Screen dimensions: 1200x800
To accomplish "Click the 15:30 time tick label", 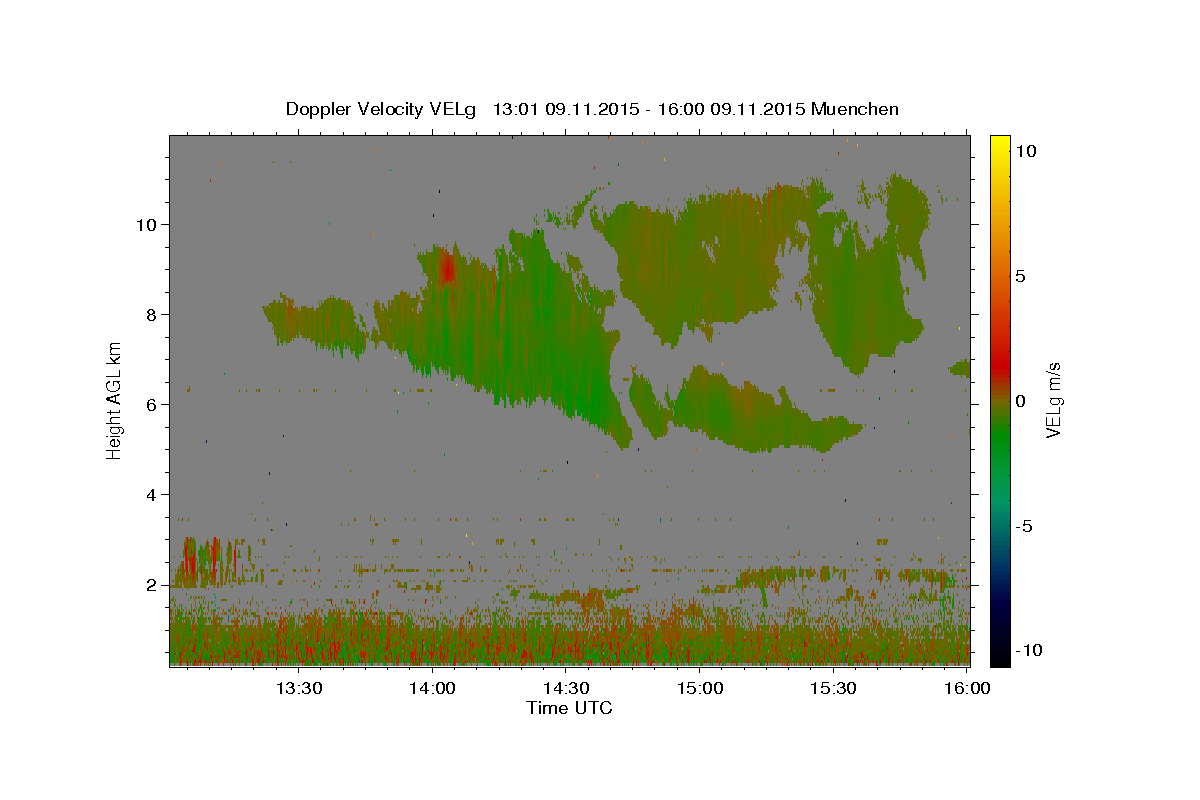I will coord(833,689).
